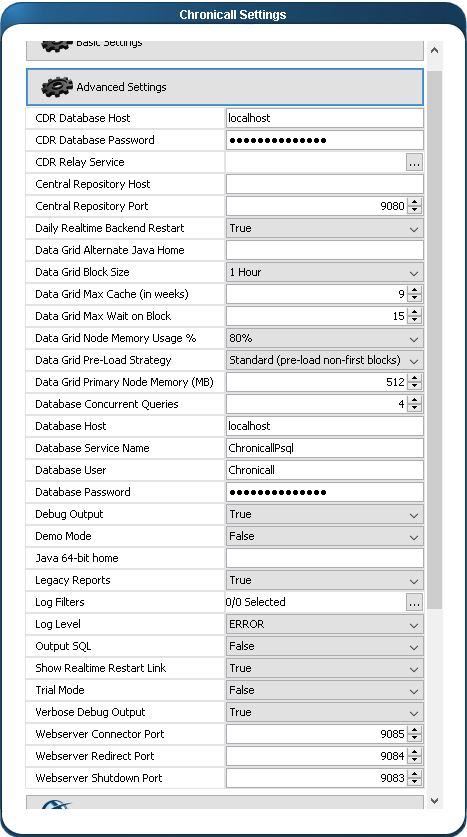Increase Central Repository Port value
The image size is (467, 837).
(x=415, y=202)
